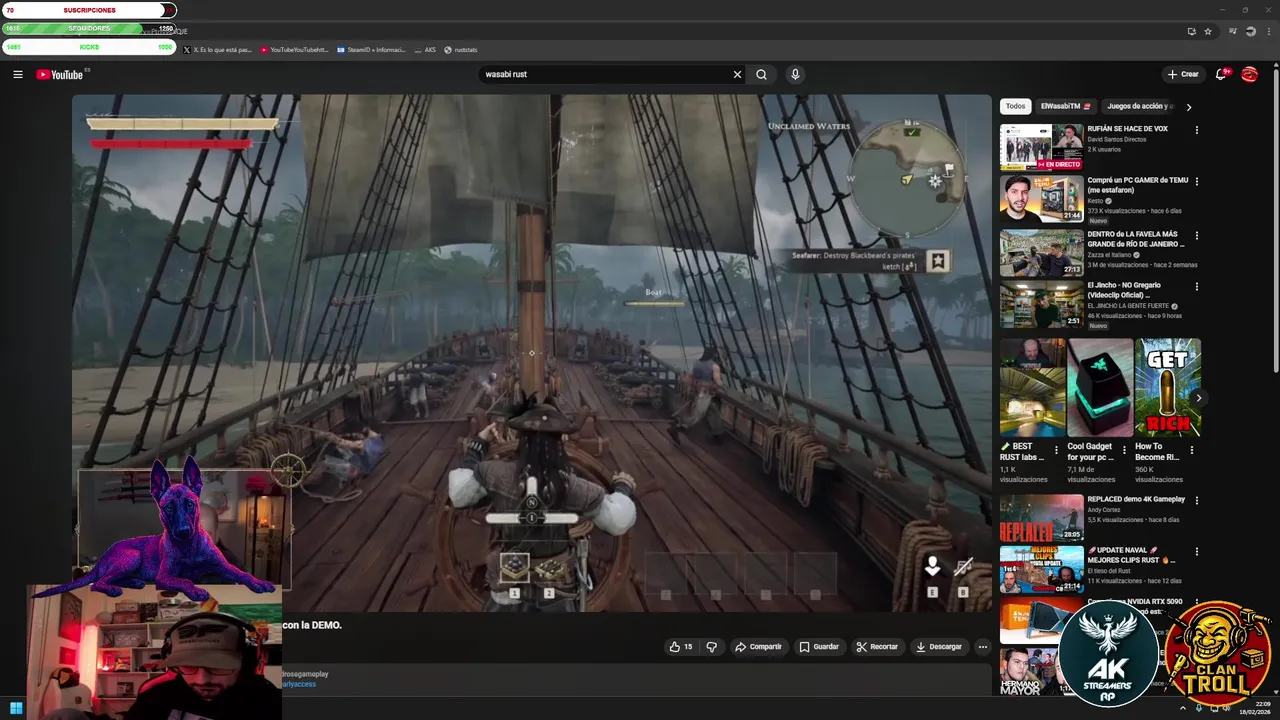Image resolution: width=1280 pixels, height=720 pixels.
Task: Open 'DENTRO de LA FAVELA' video thumbnail
Action: [1041, 253]
